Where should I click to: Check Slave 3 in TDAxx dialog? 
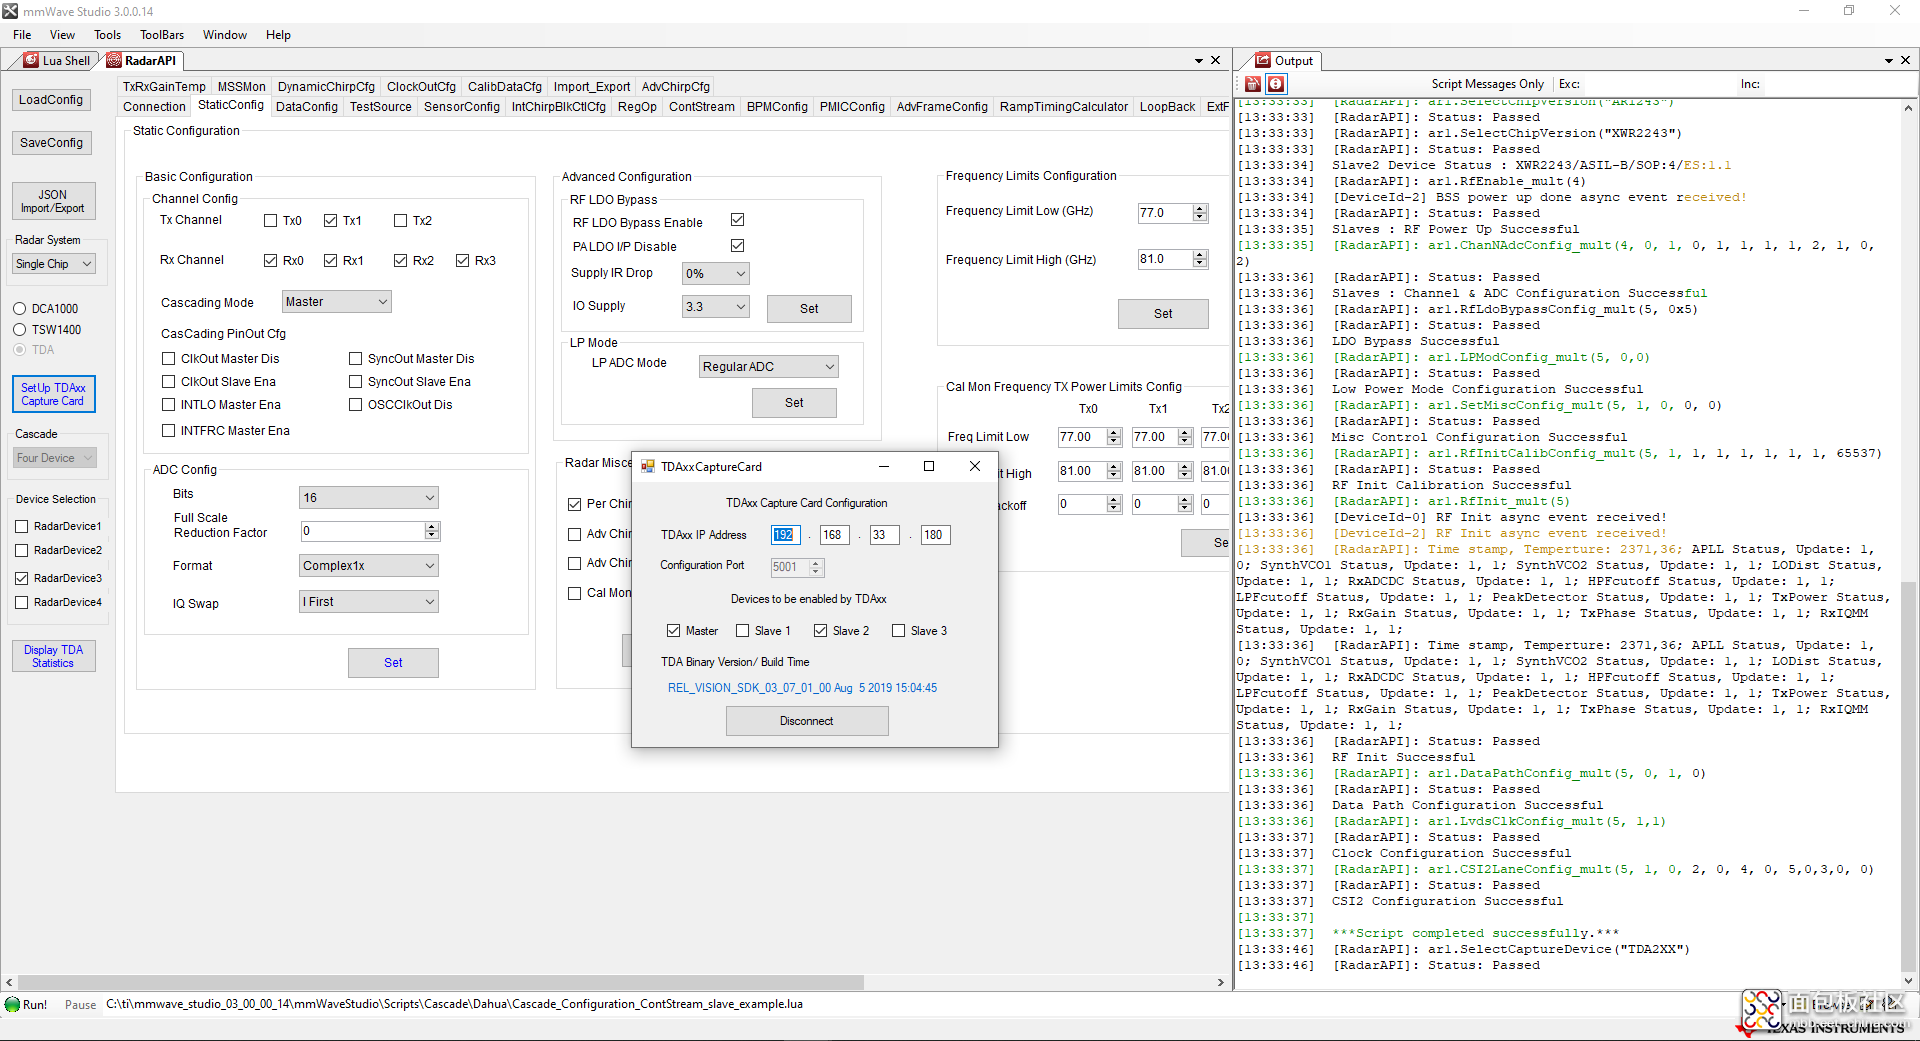[898, 631]
